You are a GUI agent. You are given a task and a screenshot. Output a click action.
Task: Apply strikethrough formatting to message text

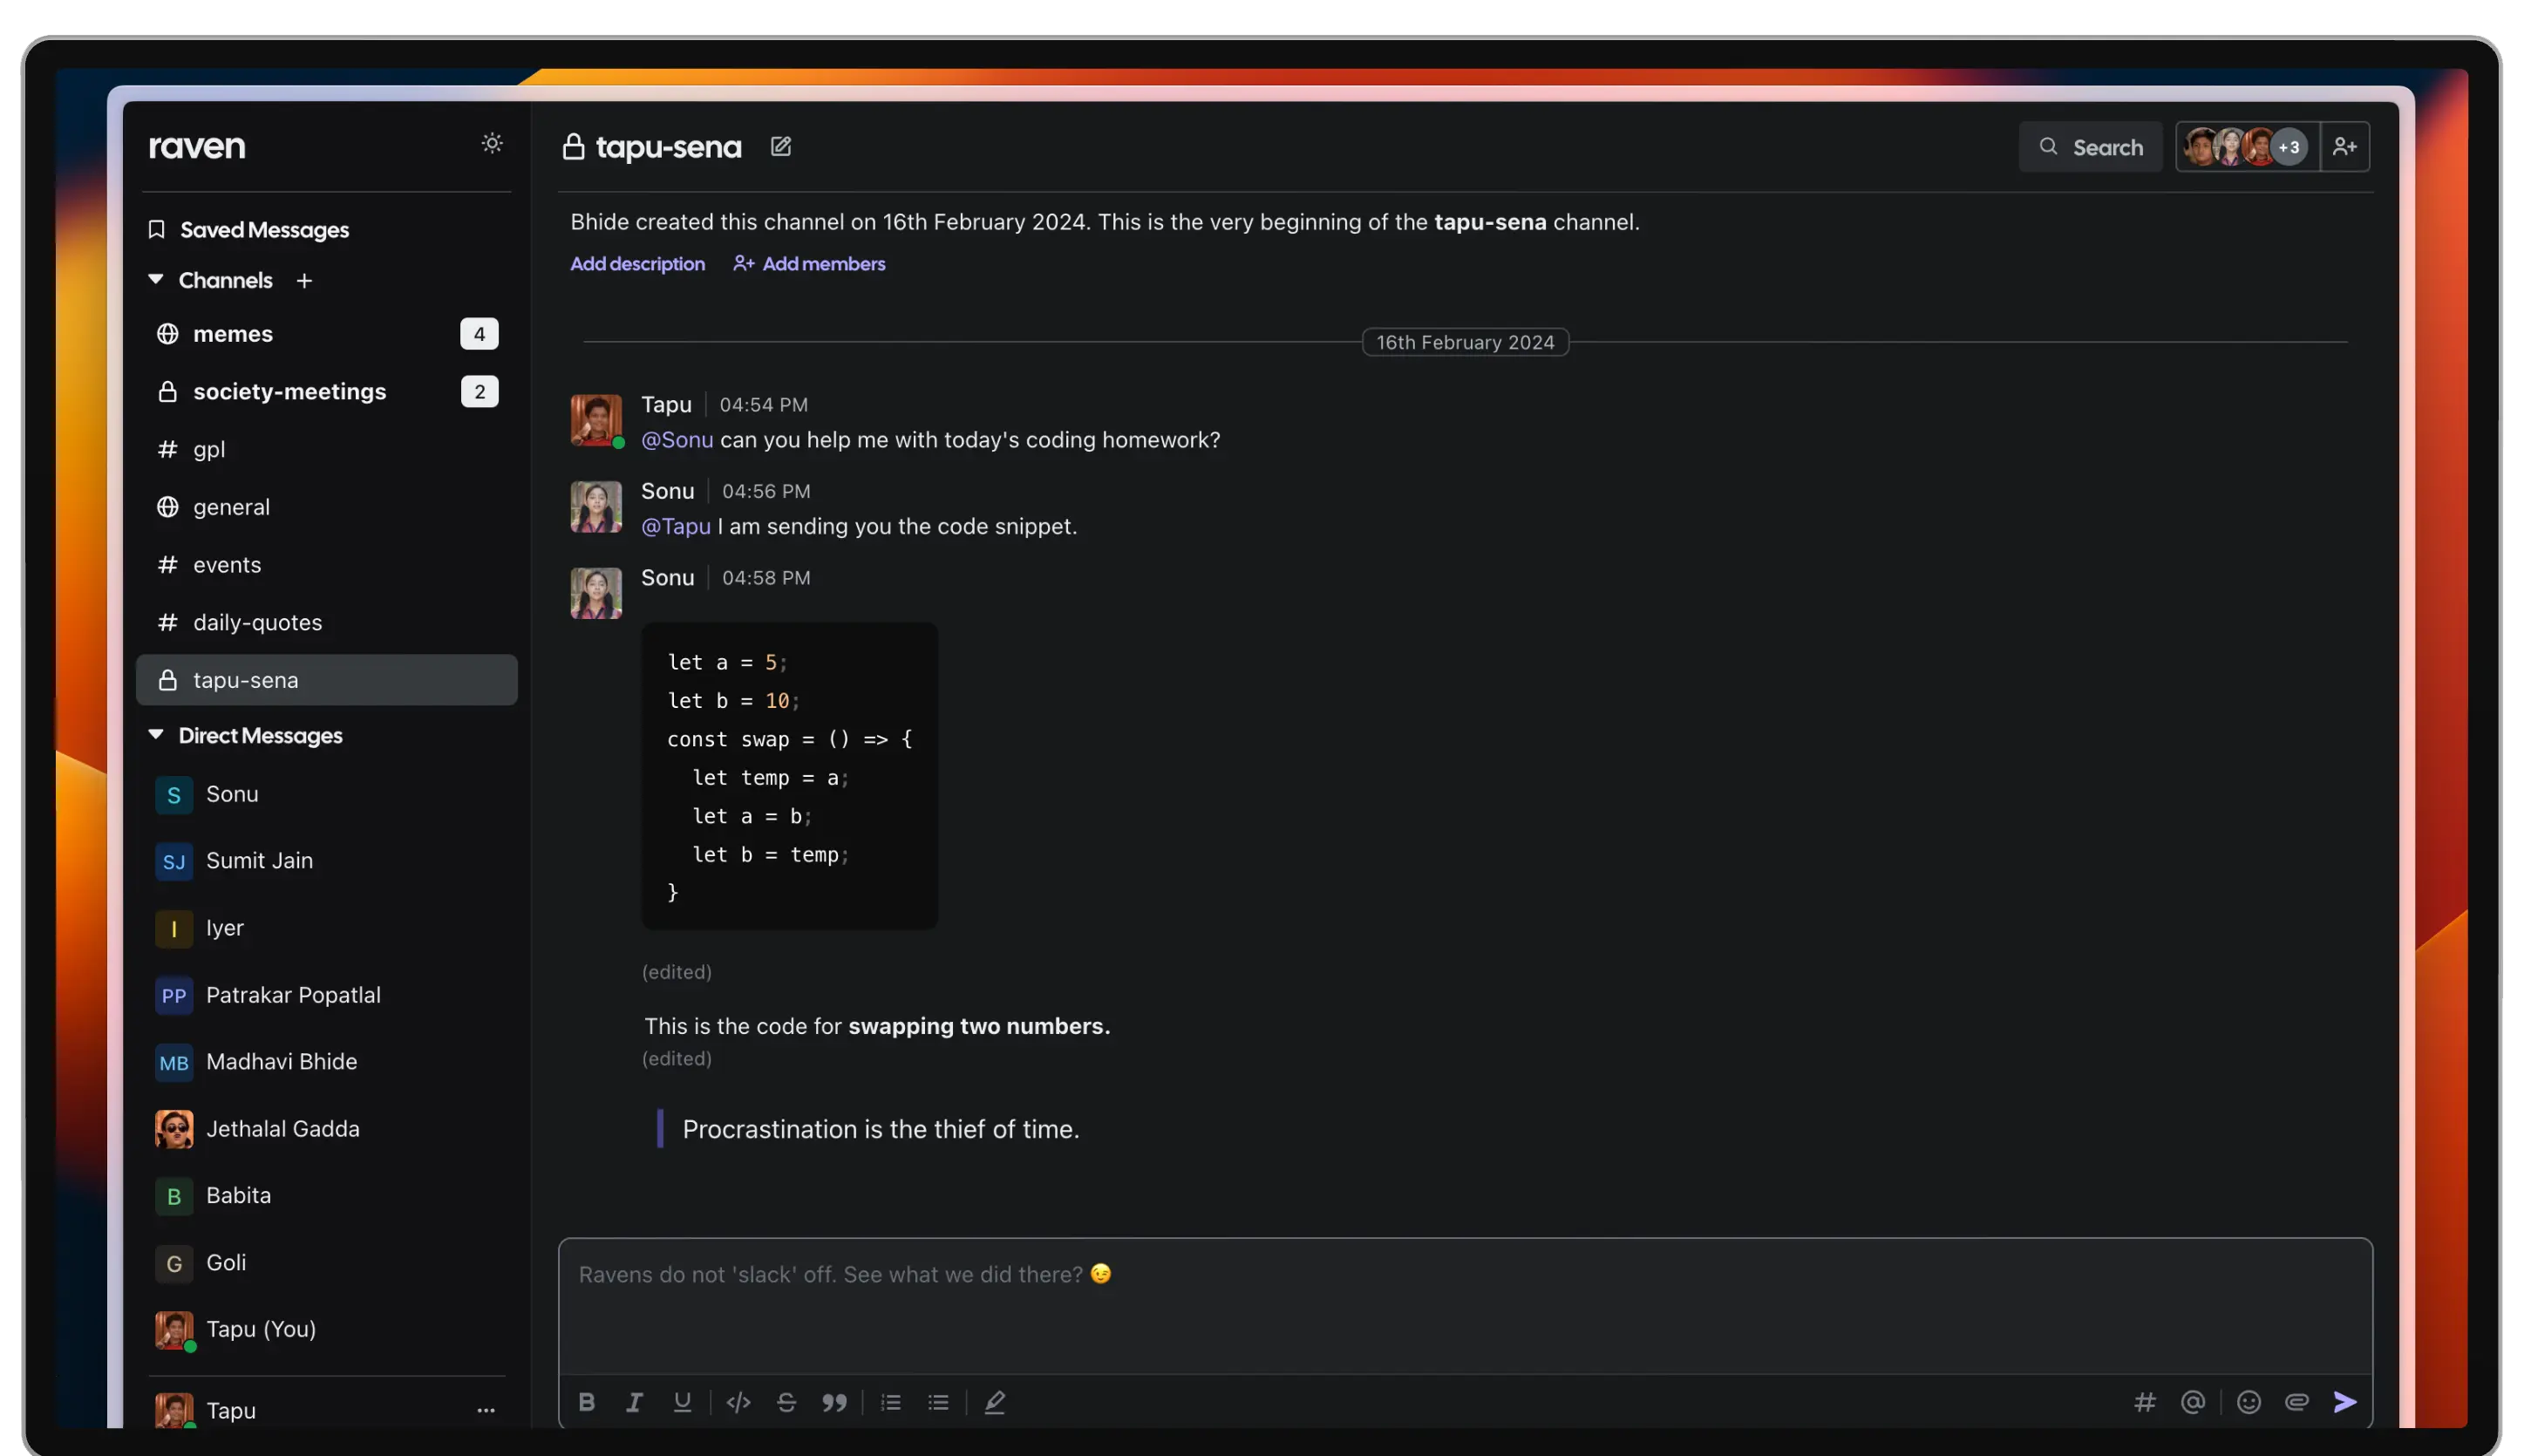point(786,1402)
